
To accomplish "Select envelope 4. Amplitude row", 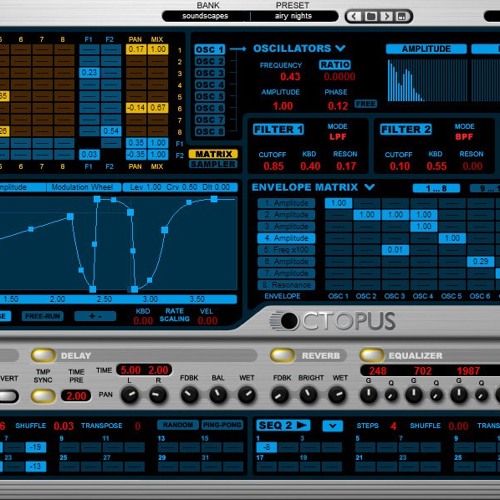I will click(287, 238).
